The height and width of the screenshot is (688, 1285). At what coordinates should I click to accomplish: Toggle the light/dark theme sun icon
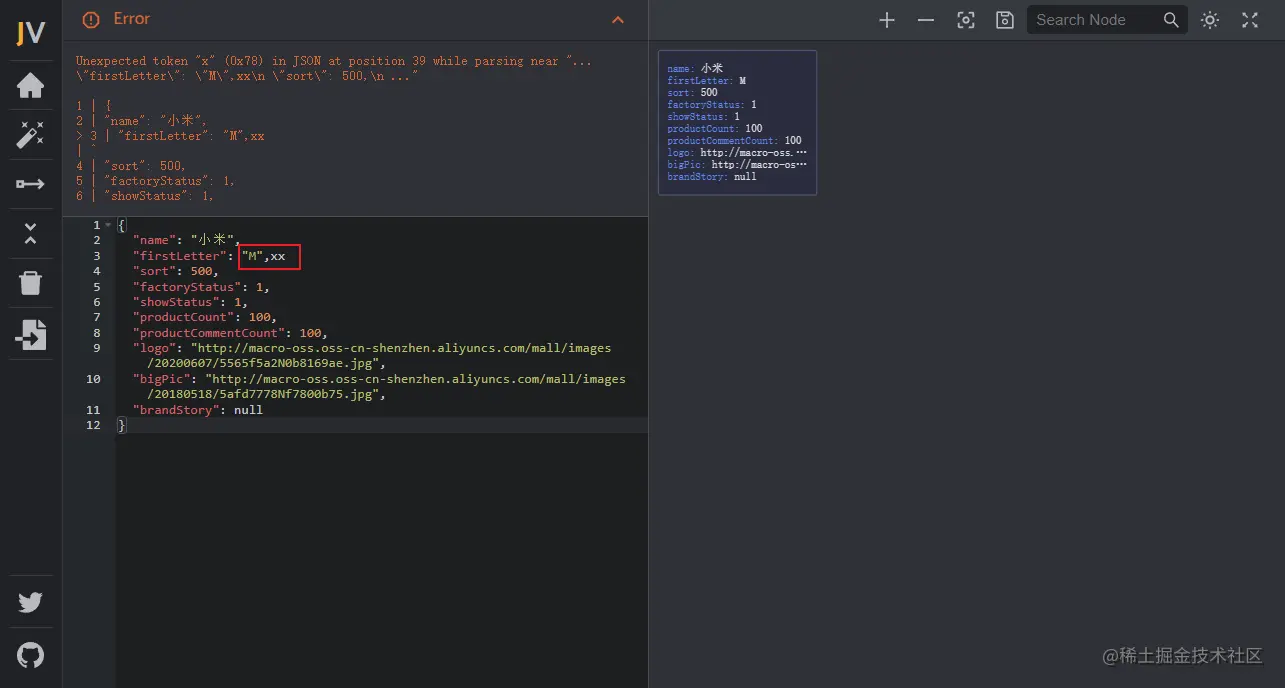tap(1210, 20)
